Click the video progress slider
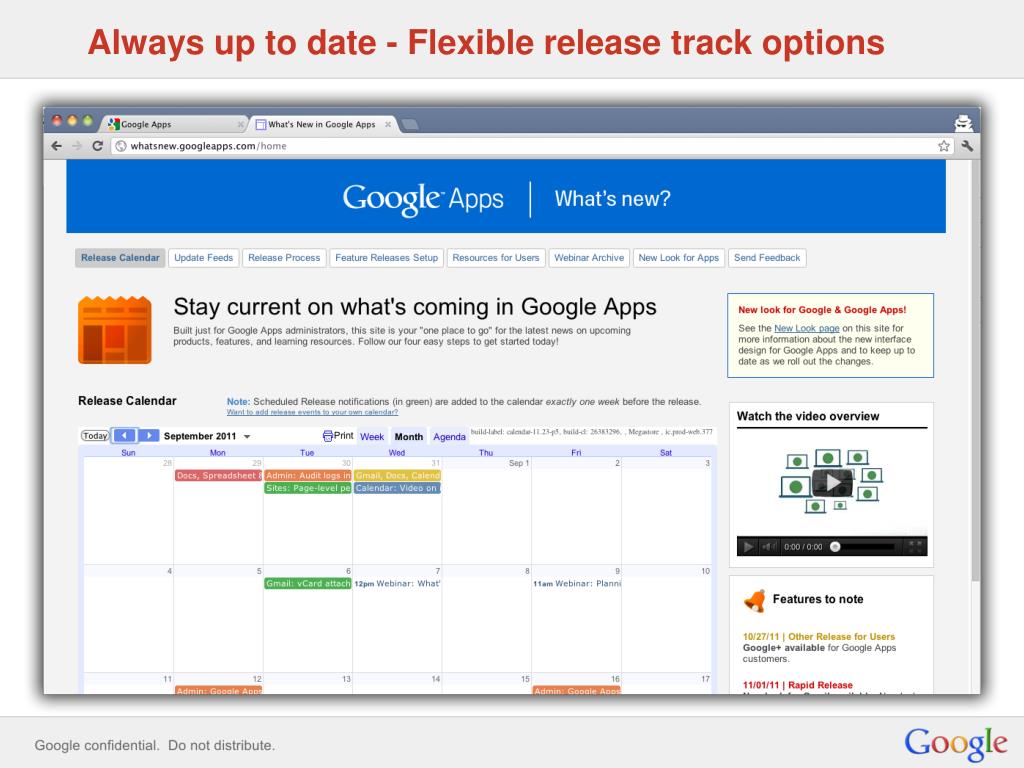Image resolution: width=1024 pixels, height=768 pixels. pyautogui.click(x=864, y=547)
